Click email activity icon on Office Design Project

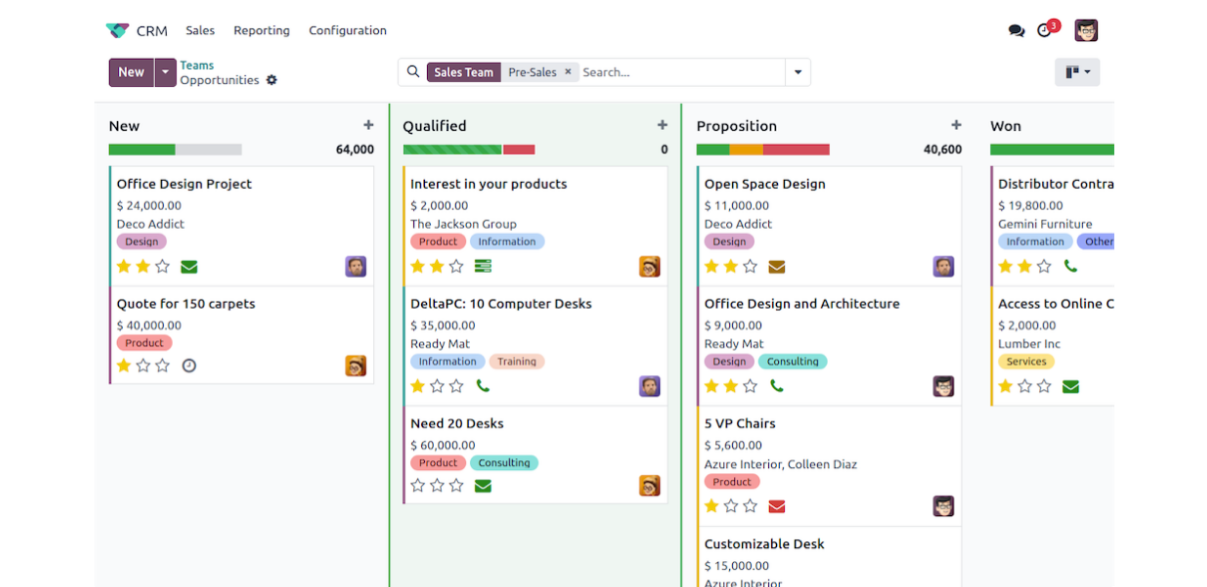point(189,266)
